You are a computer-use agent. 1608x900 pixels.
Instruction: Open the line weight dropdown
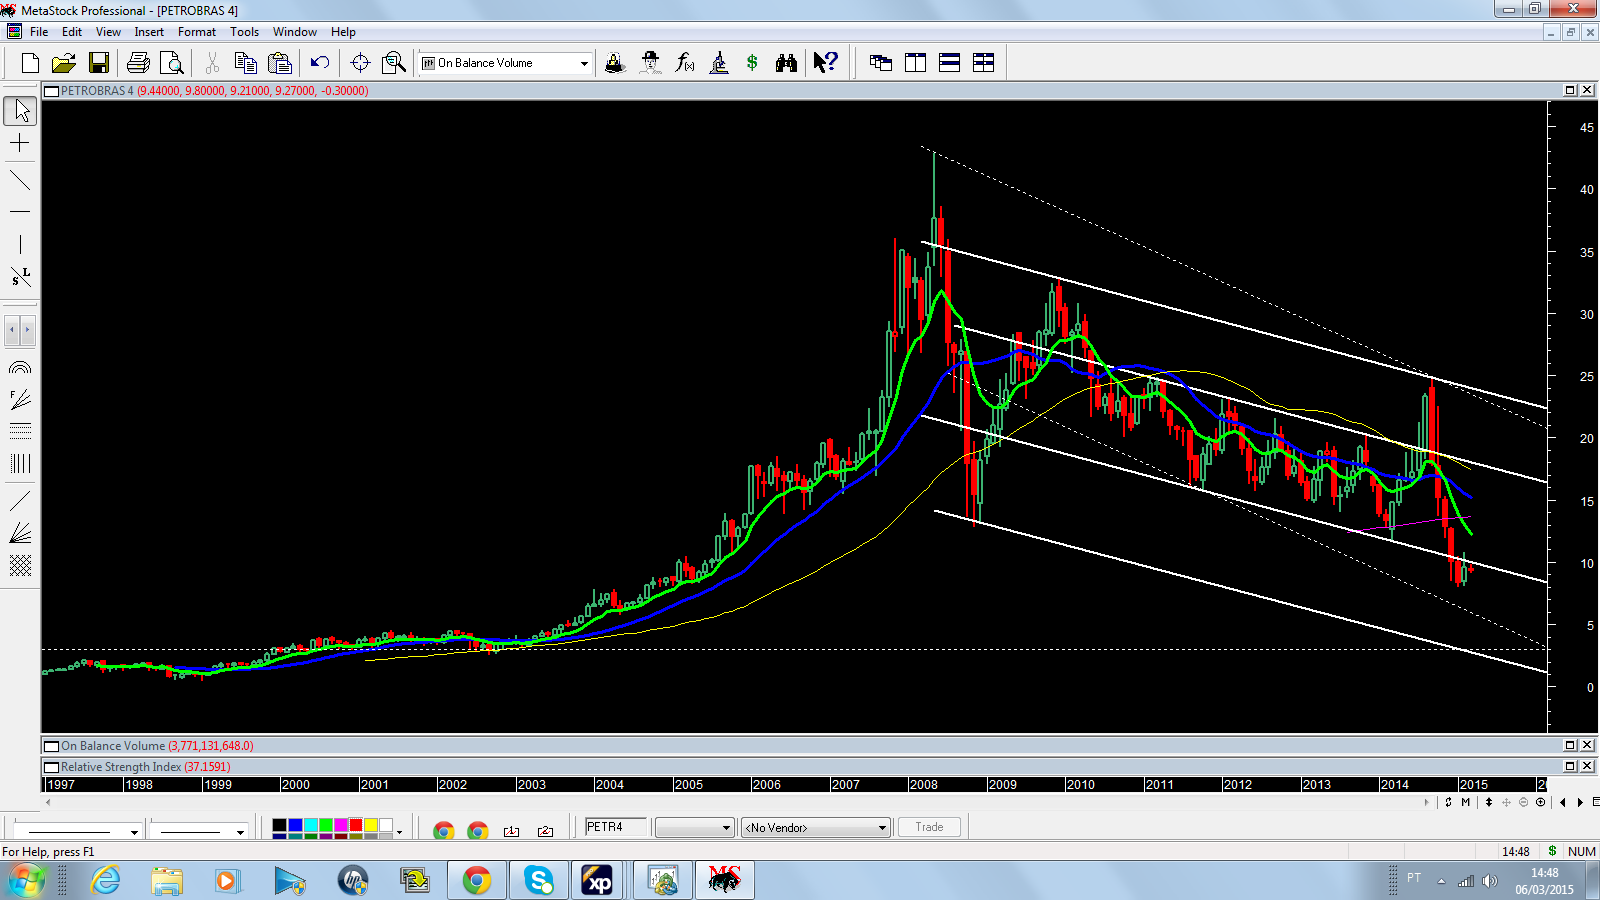coord(240,831)
